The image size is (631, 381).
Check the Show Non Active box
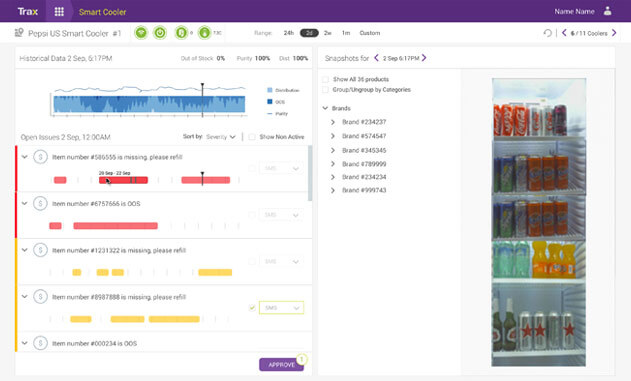[x=252, y=137]
